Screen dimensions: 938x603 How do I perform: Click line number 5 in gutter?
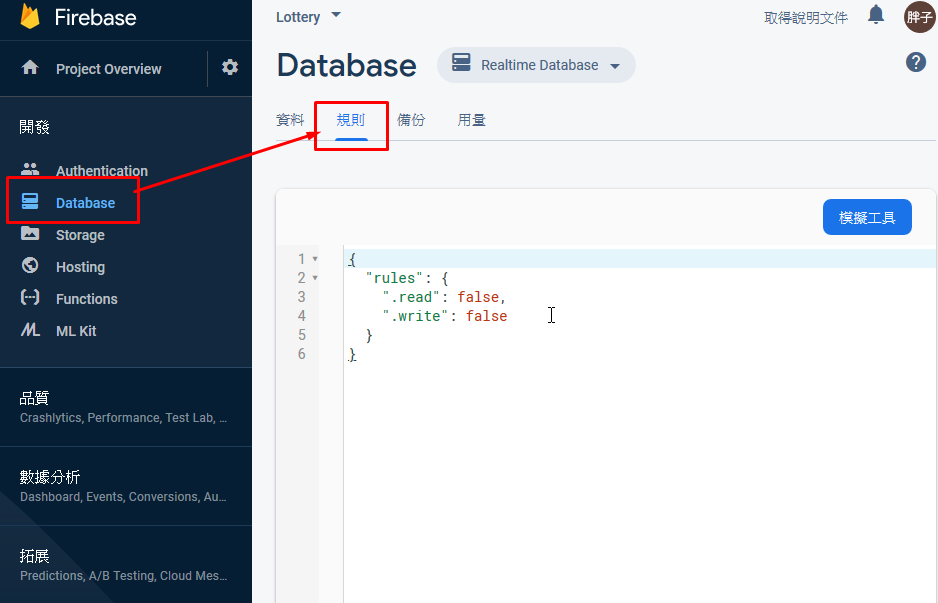click(302, 335)
